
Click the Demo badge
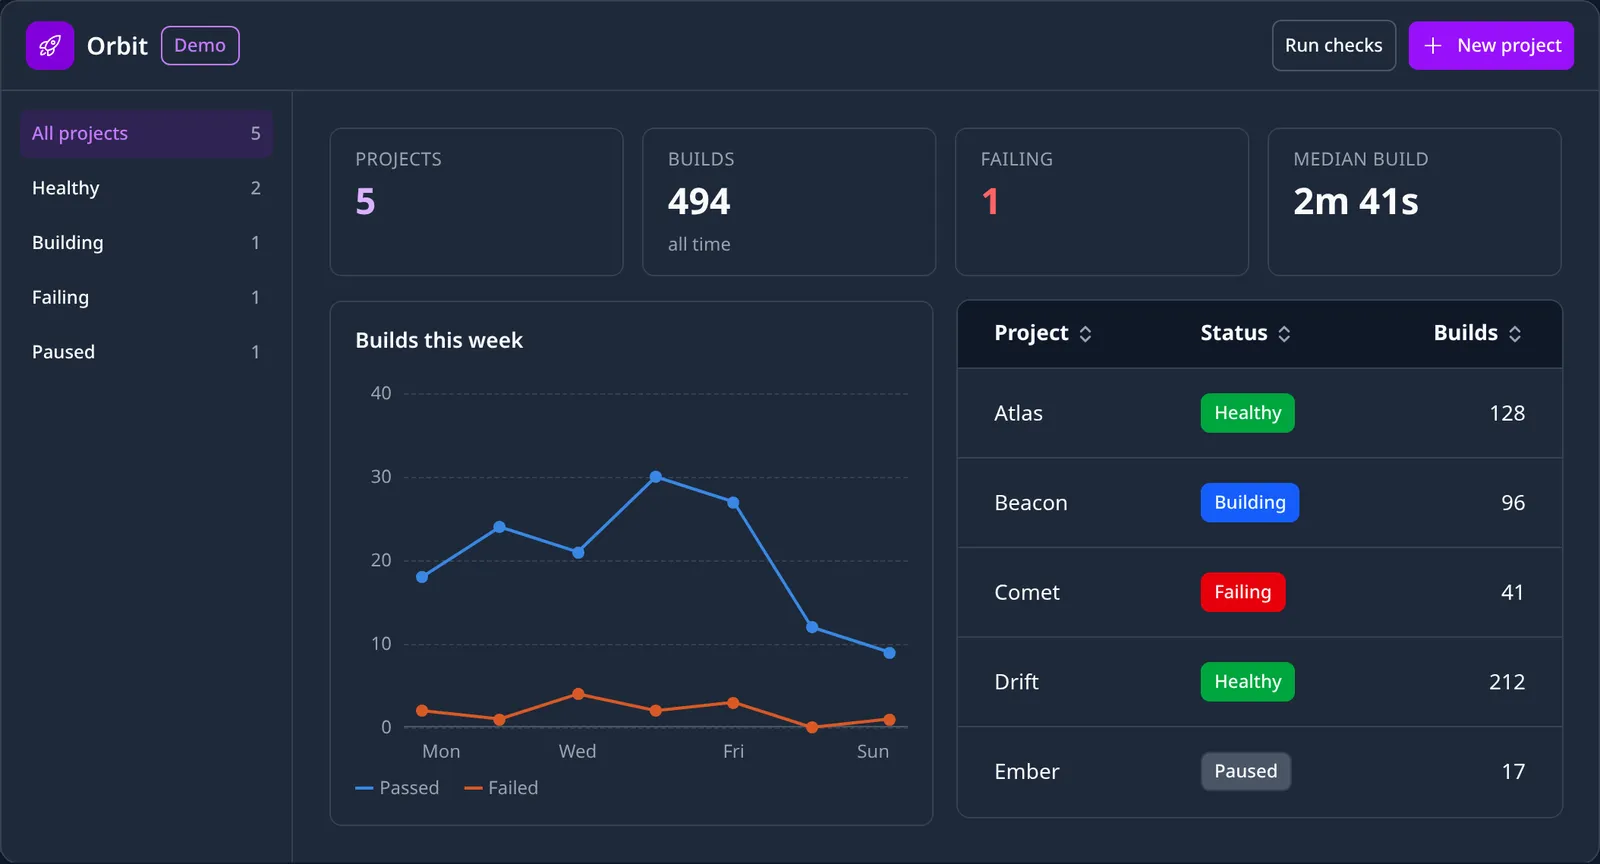click(x=200, y=46)
